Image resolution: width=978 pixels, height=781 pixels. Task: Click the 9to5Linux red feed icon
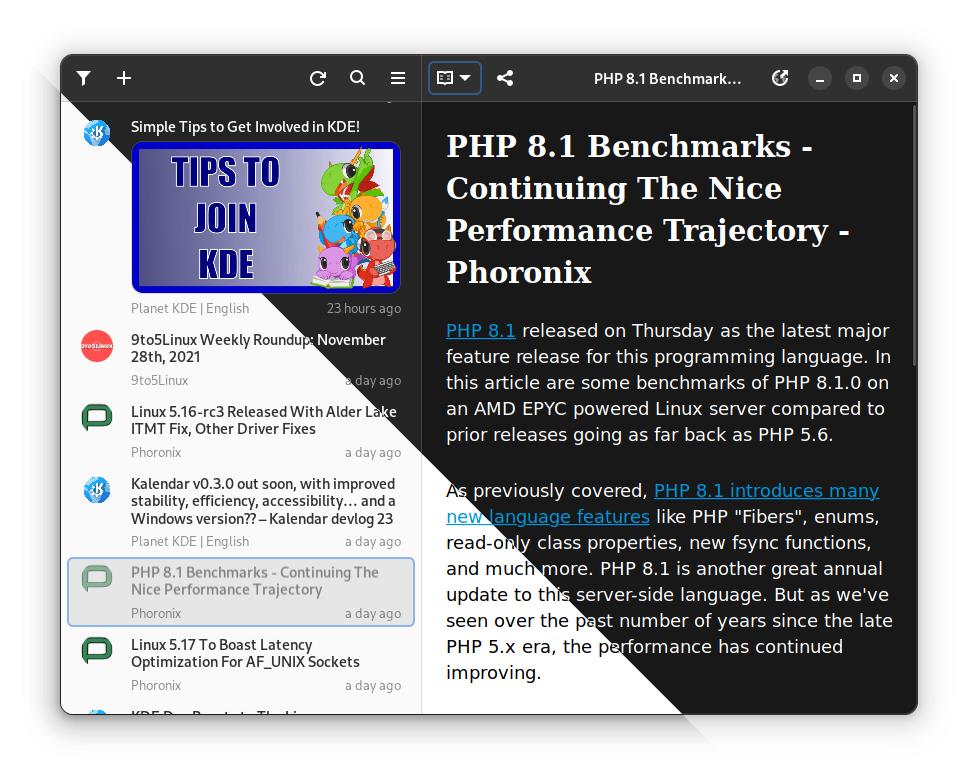(x=97, y=346)
